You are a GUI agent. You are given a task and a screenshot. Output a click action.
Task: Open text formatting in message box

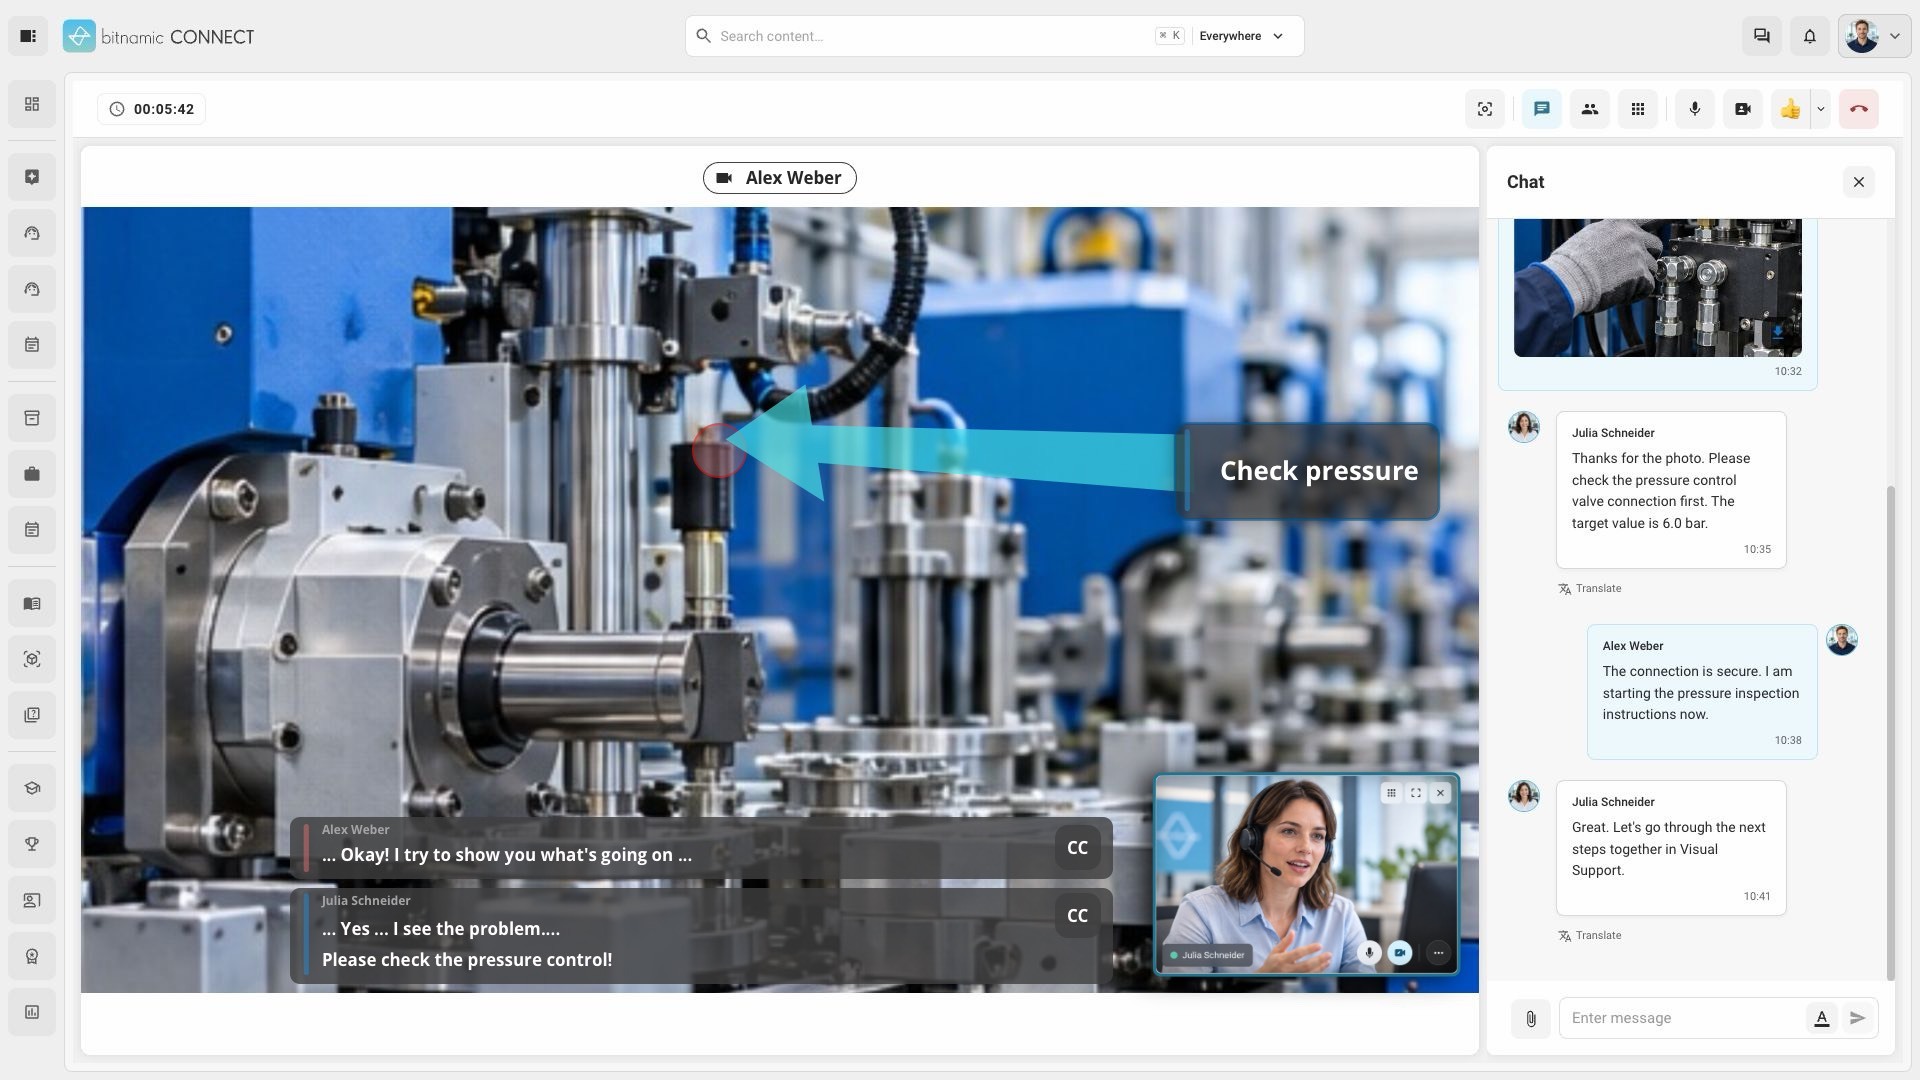pyautogui.click(x=1822, y=1018)
